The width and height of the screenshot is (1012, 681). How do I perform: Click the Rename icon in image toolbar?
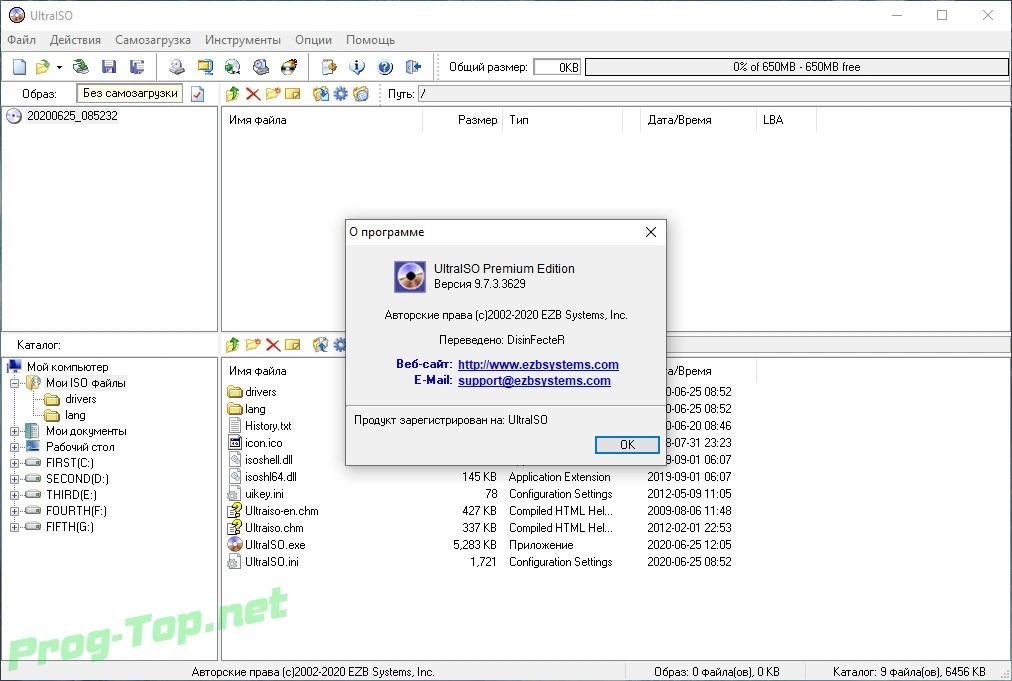coord(293,94)
